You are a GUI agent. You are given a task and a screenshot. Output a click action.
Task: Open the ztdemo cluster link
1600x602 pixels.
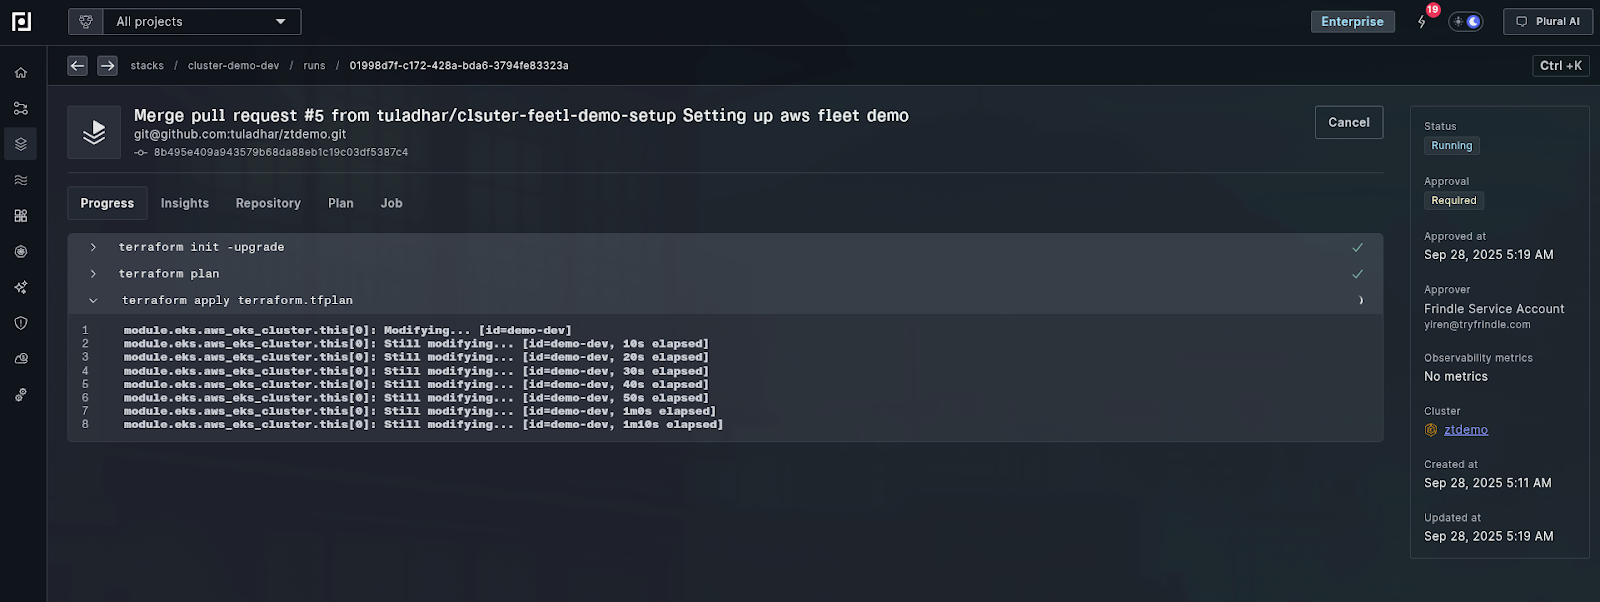[1466, 430]
